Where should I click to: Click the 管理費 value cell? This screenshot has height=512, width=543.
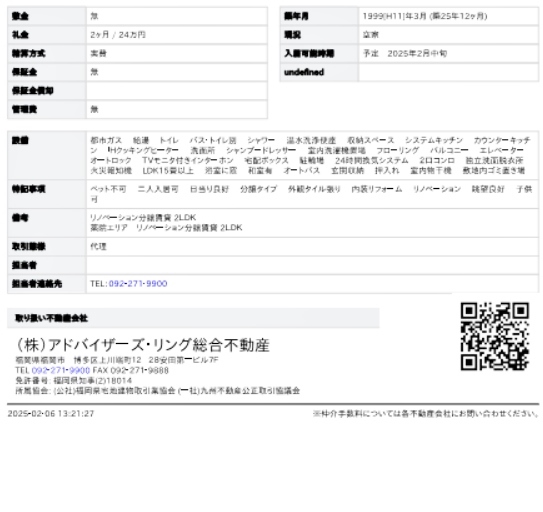[177, 109]
